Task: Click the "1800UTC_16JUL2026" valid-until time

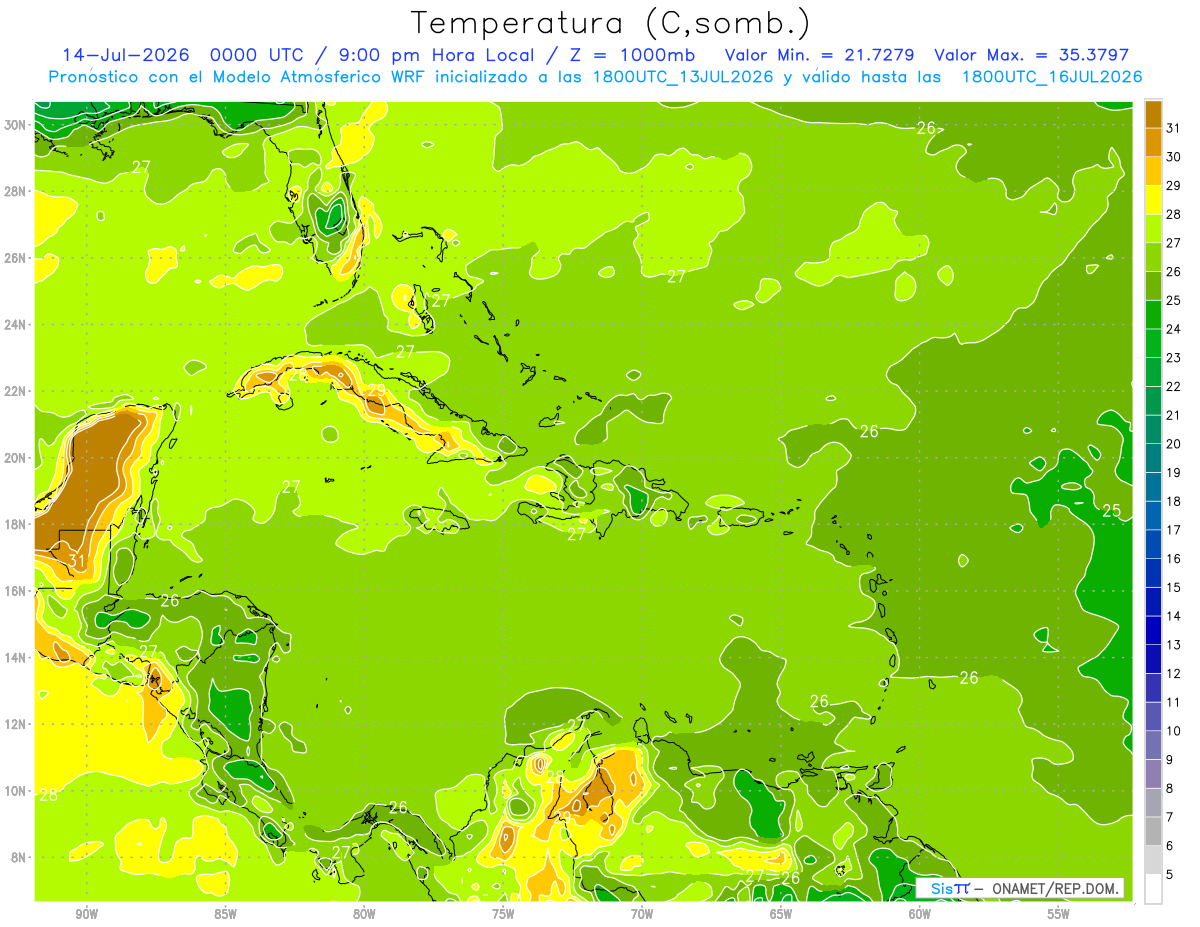Action: pos(1051,77)
